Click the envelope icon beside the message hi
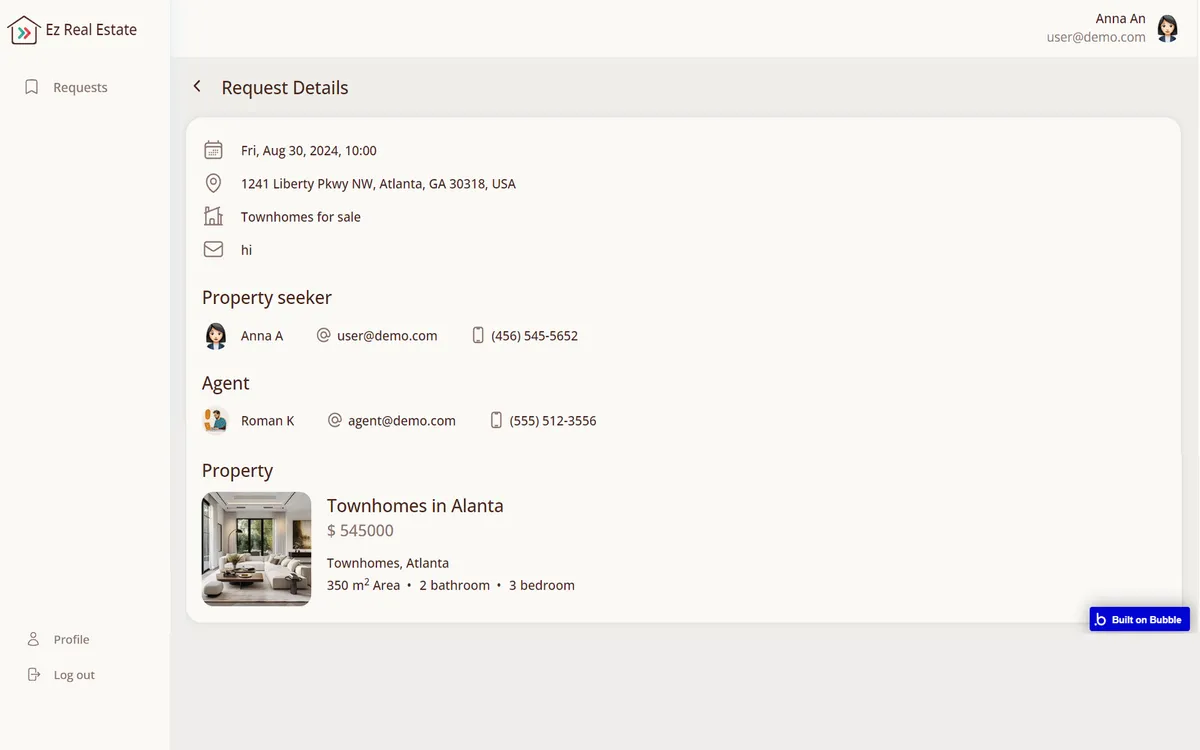This screenshot has width=1200, height=750. pos(213,249)
